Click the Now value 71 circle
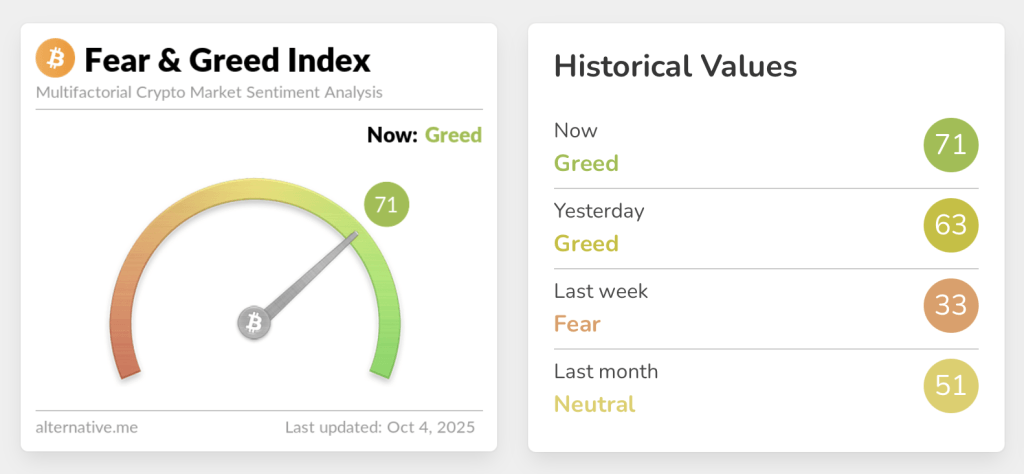This screenshot has height=474, width=1024. pyautogui.click(x=950, y=146)
